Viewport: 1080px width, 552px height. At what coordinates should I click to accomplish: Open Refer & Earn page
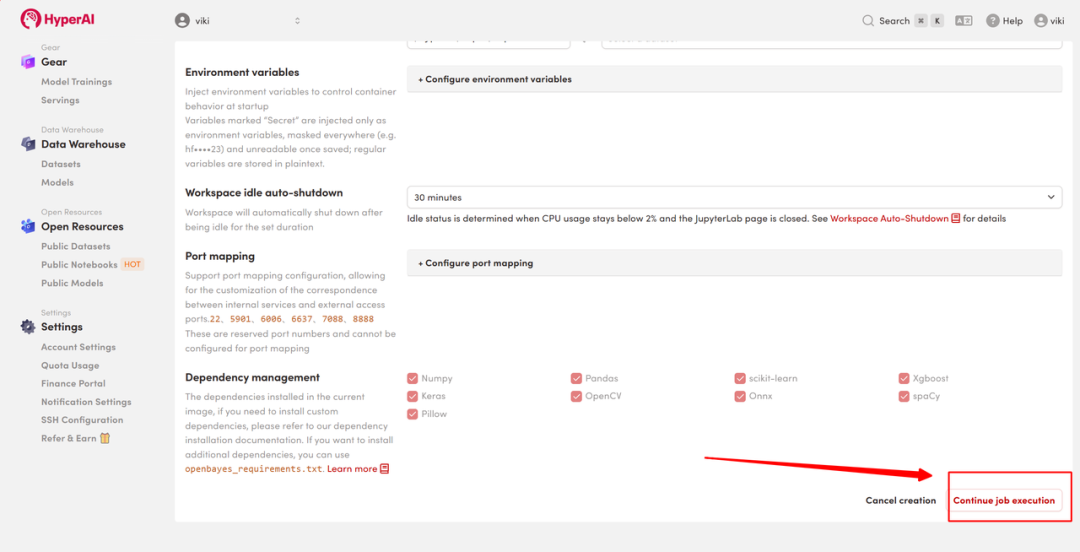[70, 438]
